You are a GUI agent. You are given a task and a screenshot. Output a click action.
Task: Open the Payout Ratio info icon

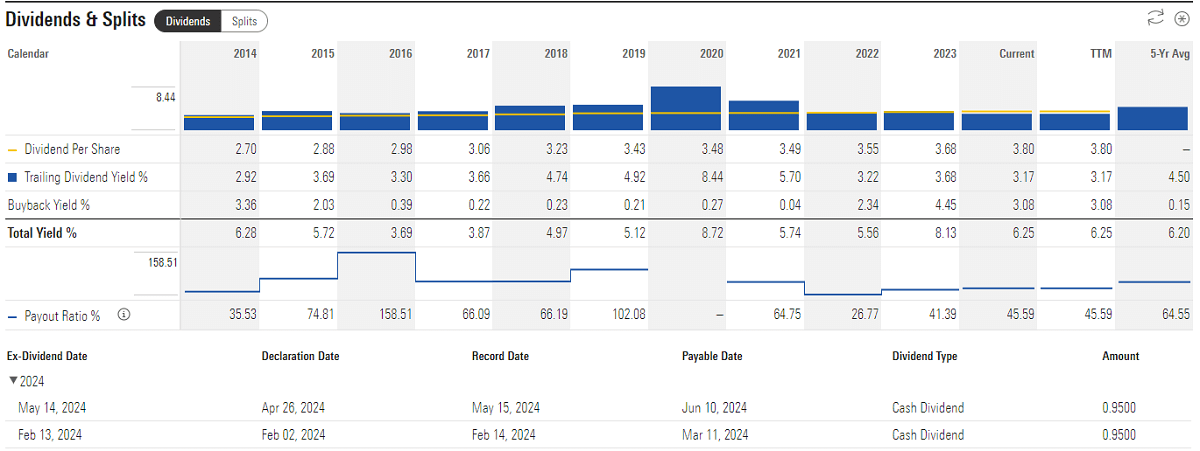pyautogui.click(x=124, y=315)
